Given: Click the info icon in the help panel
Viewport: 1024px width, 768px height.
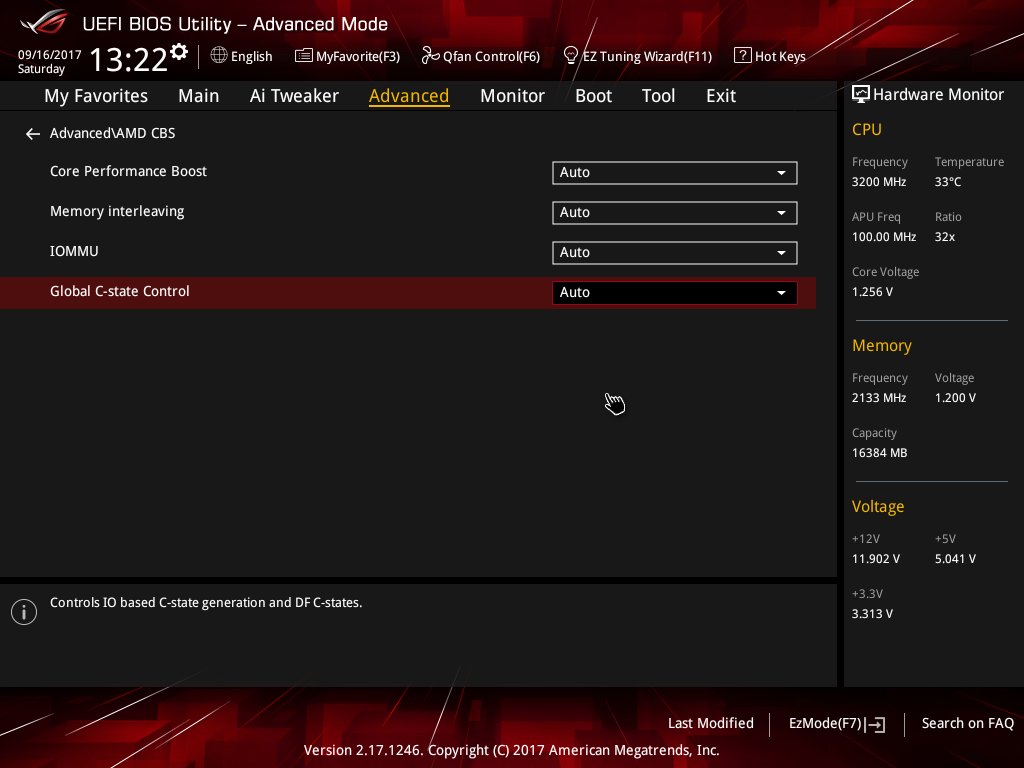Looking at the screenshot, I should coord(24,612).
